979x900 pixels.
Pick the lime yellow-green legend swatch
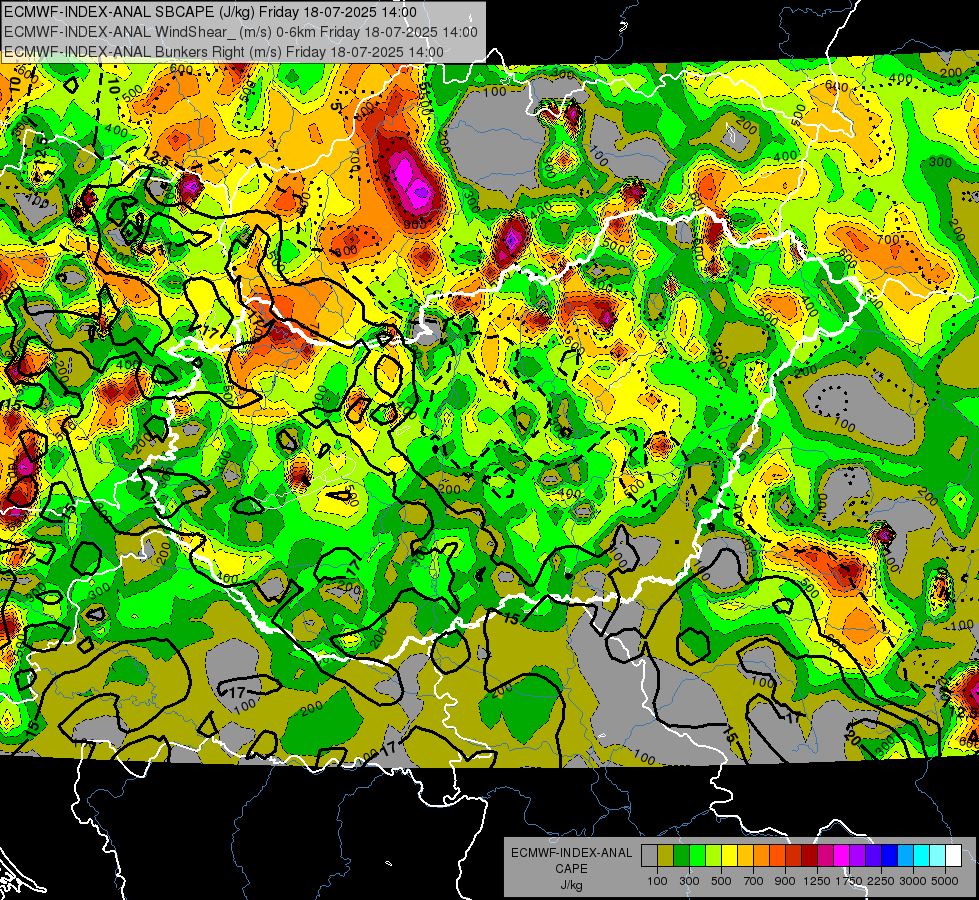tap(713, 856)
